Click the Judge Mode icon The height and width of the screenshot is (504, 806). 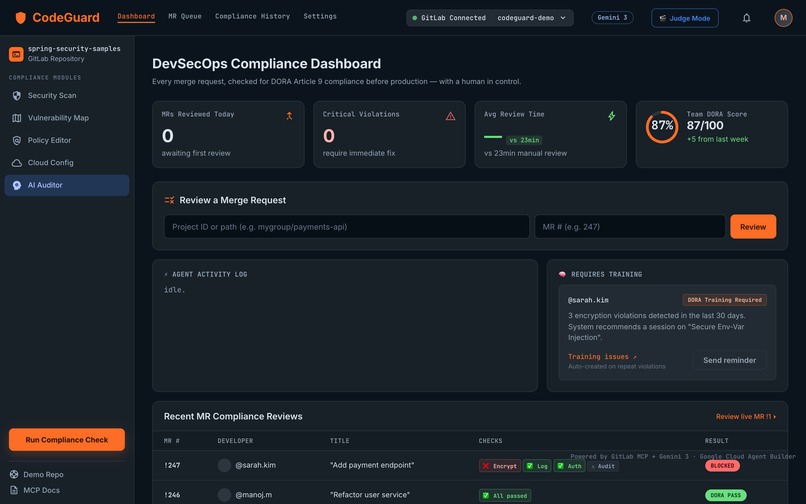click(x=663, y=18)
